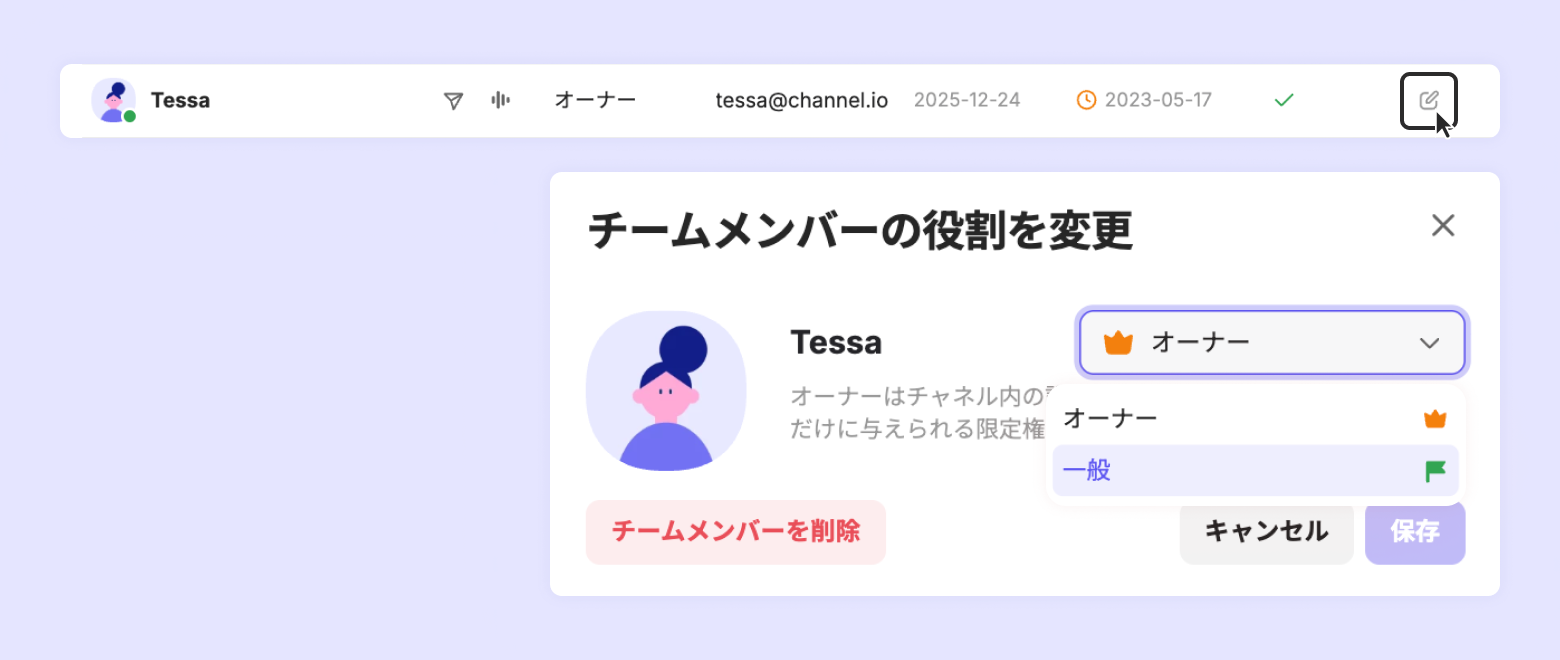Click the audio waveform icon in Tessa's row
Image resolution: width=1560 pixels, height=660 pixels.
coord(501,100)
